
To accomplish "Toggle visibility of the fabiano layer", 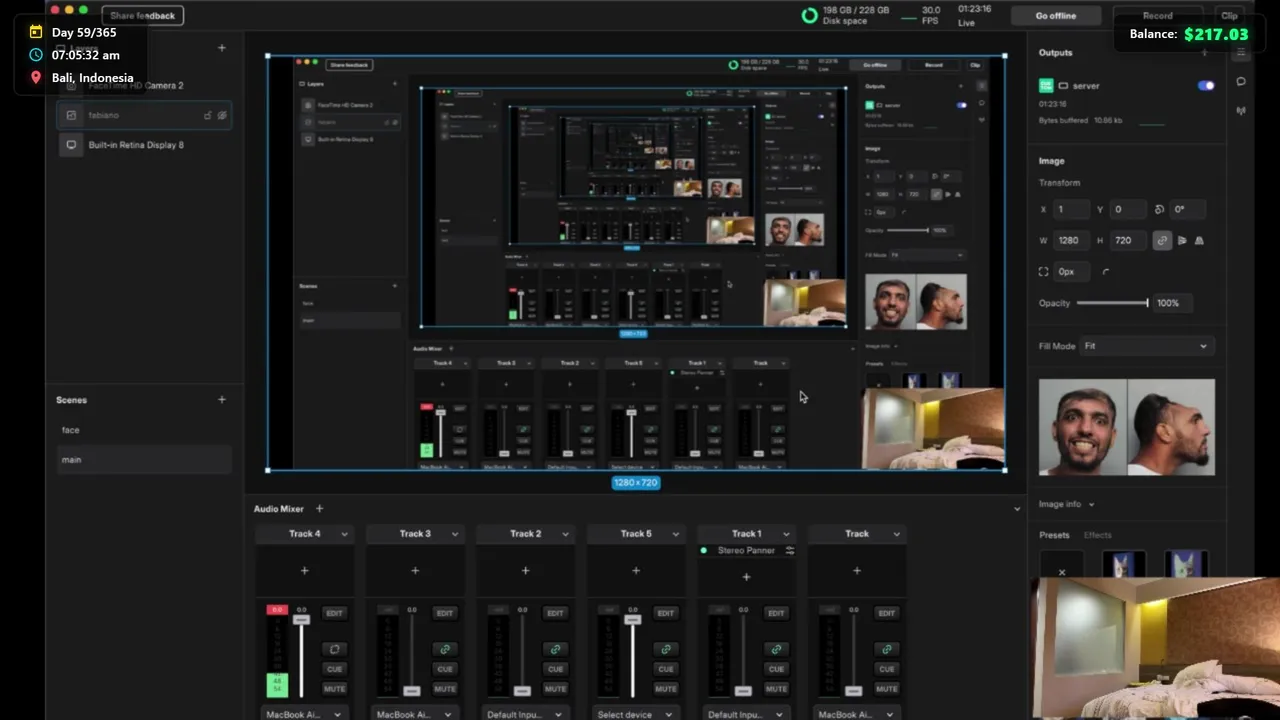I will (222, 115).
